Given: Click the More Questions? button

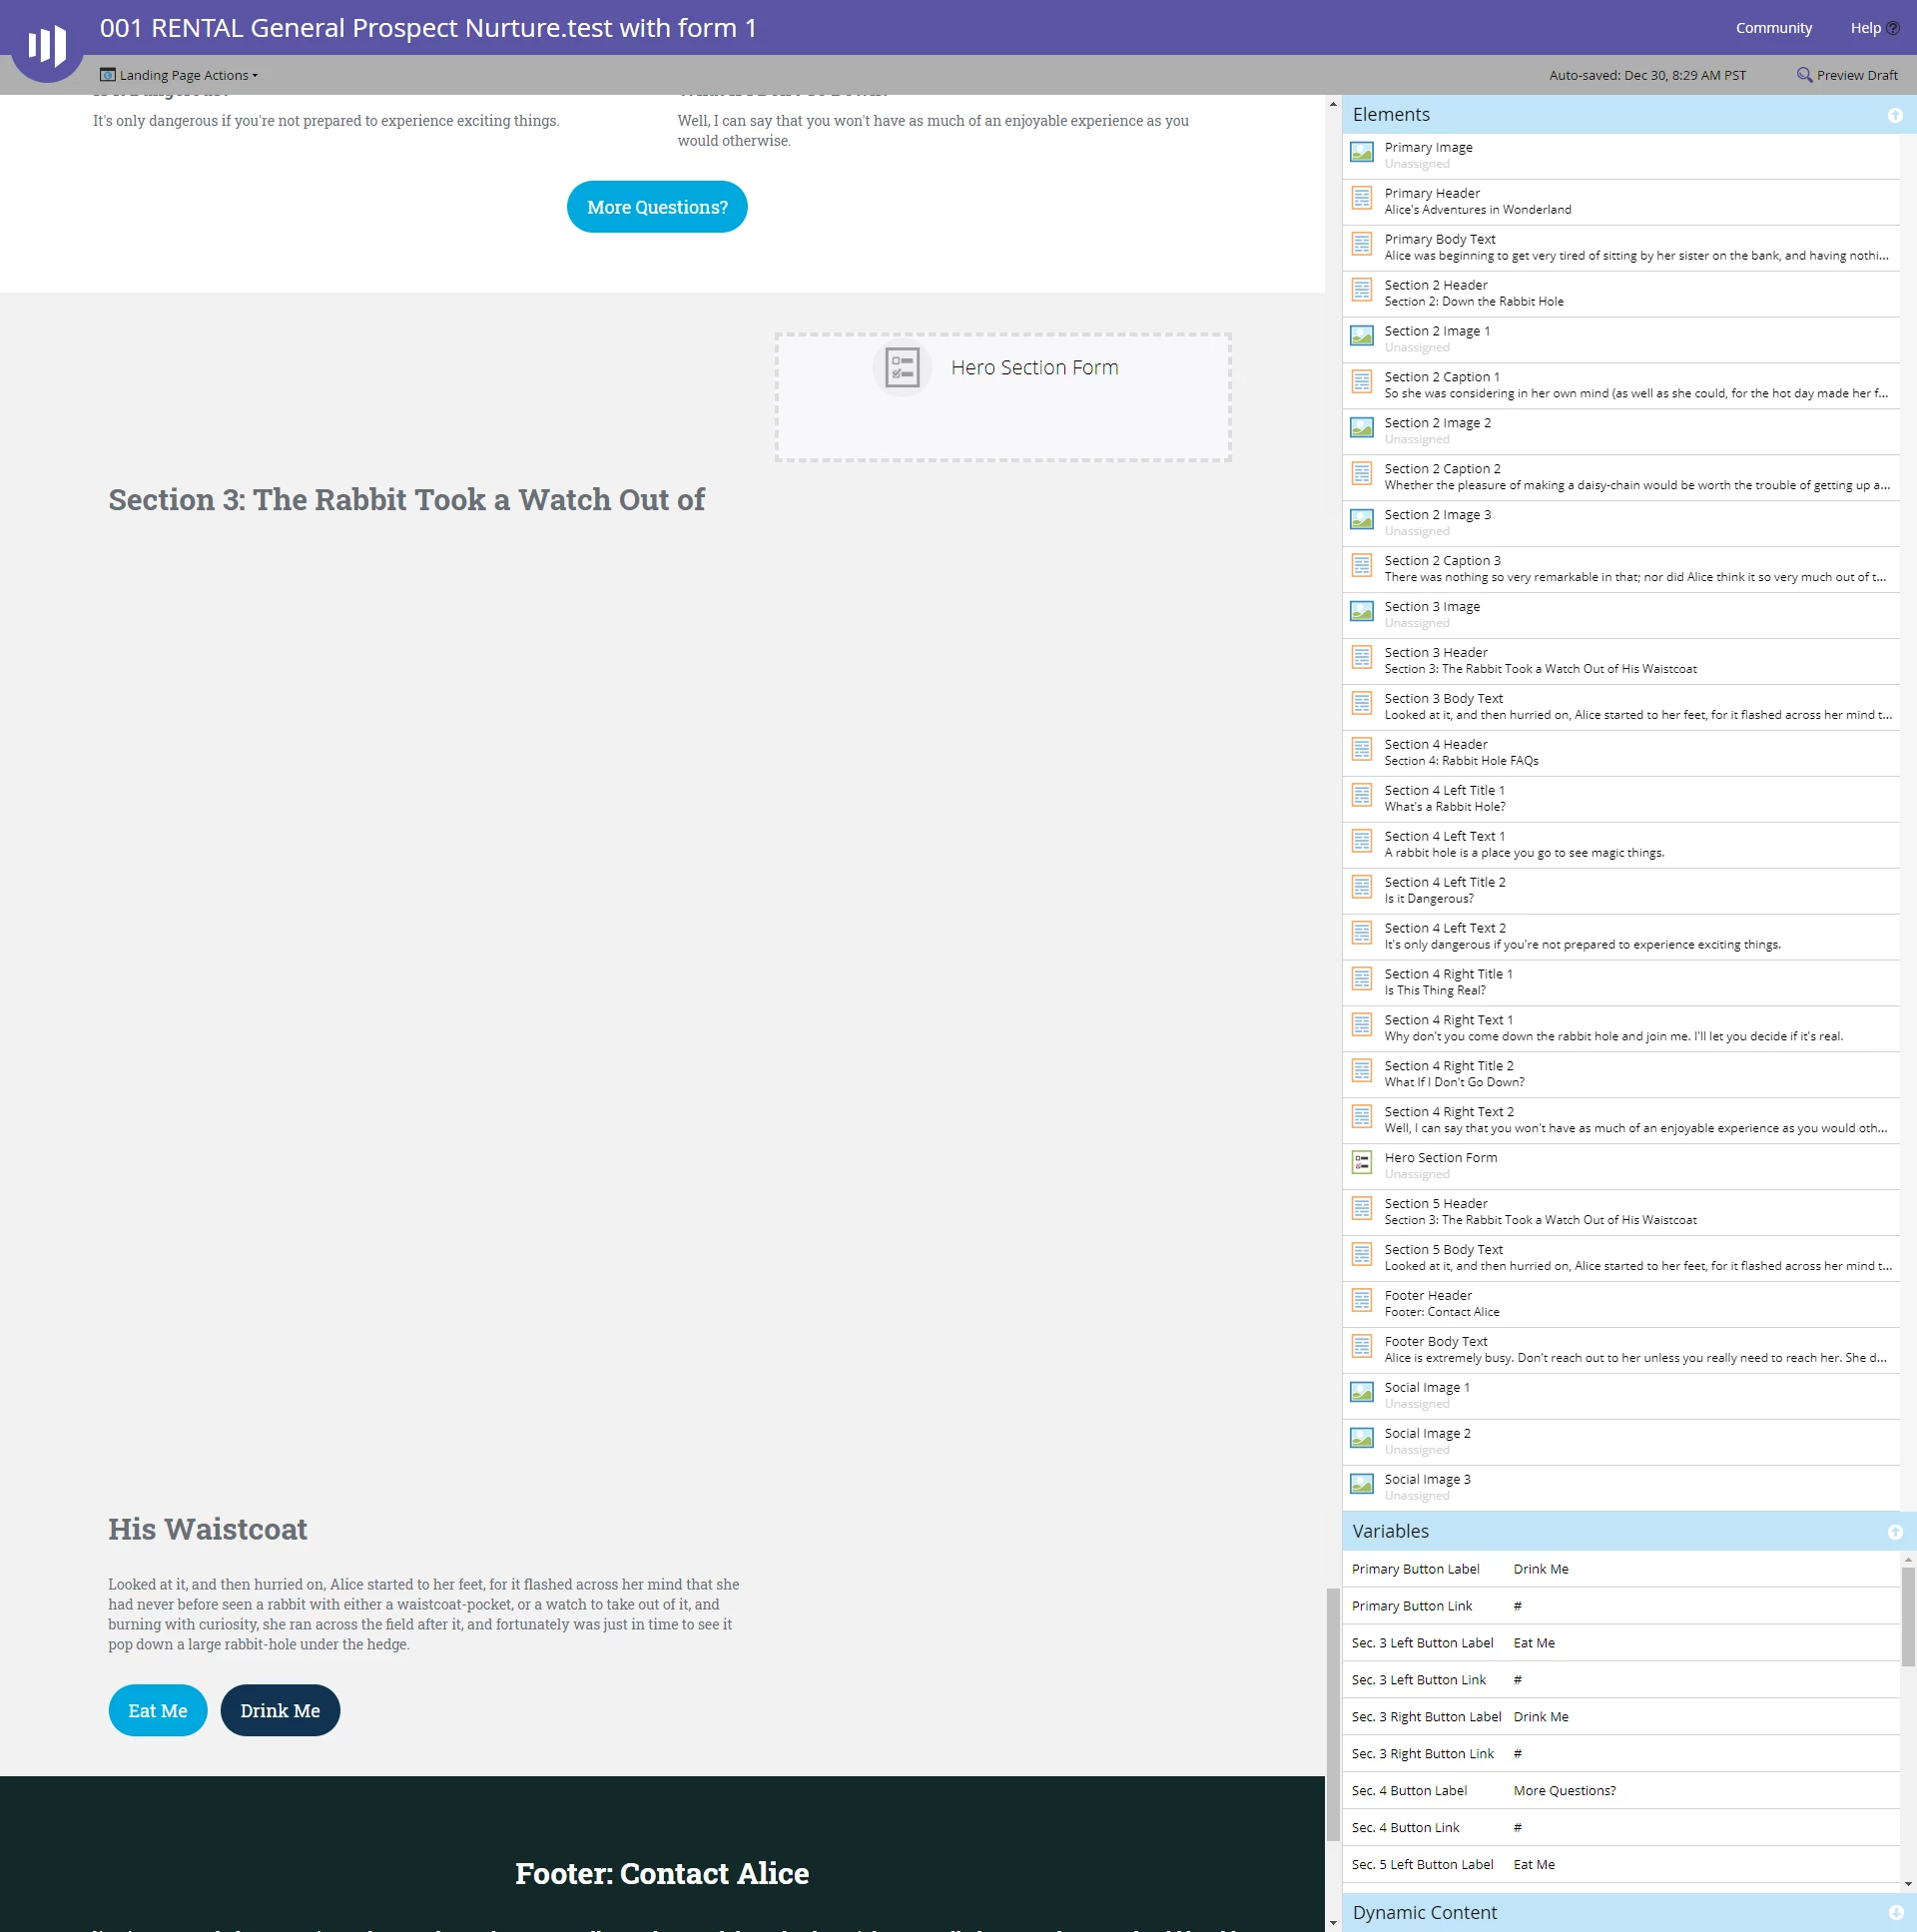Looking at the screenshot, I should [x=657, y=207].
